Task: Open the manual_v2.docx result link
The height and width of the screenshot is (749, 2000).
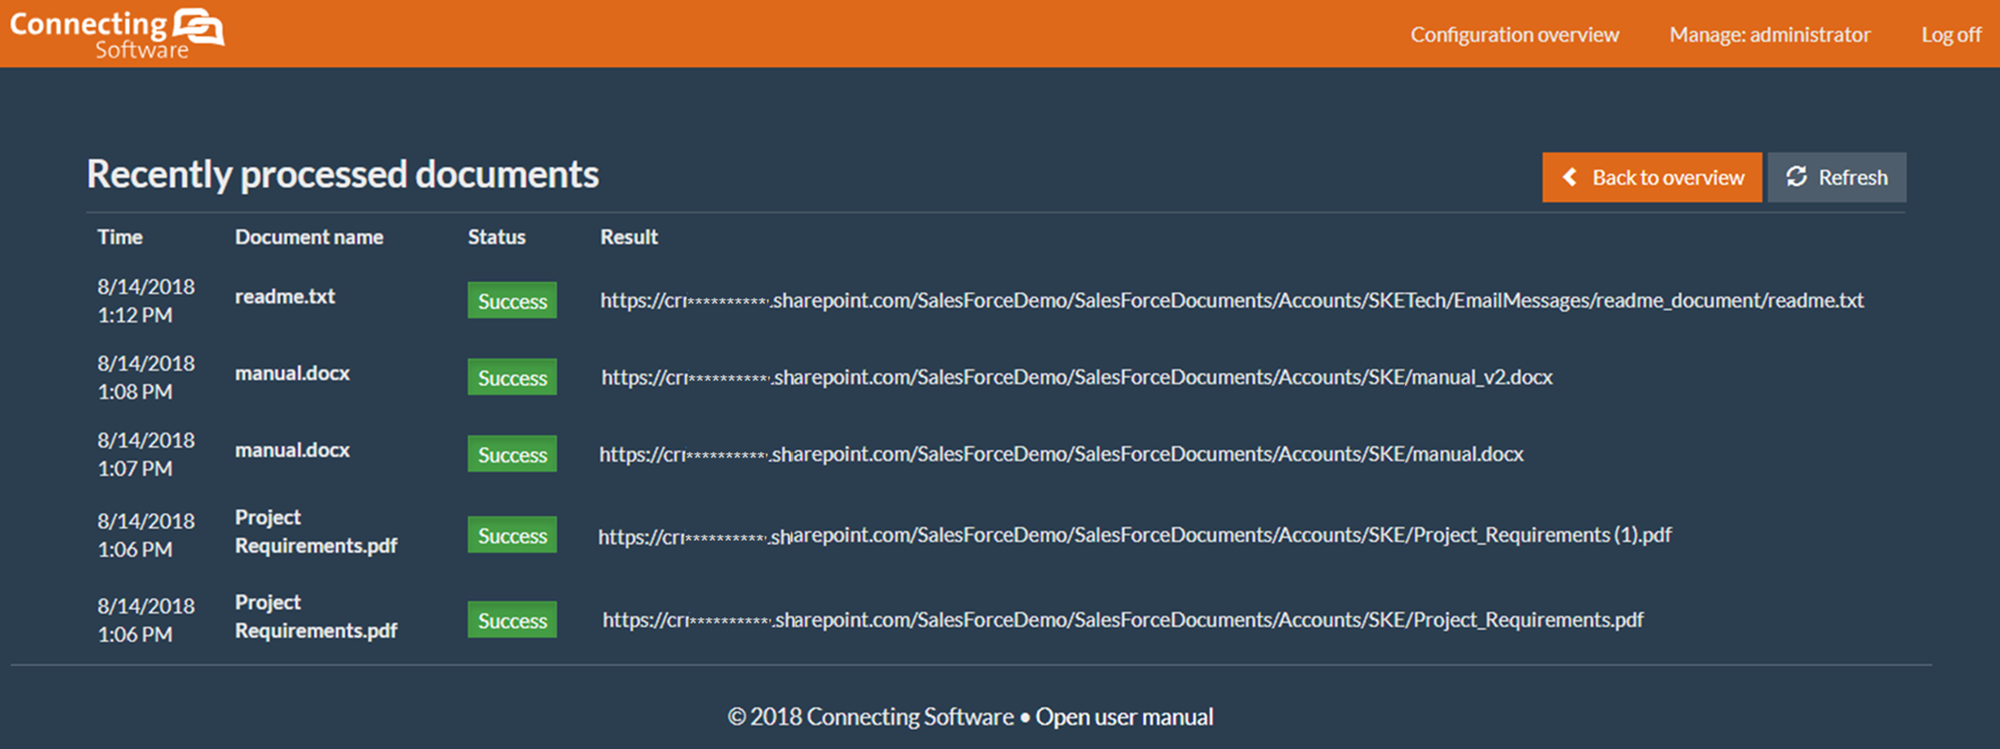Action: tap(1076, 377)
